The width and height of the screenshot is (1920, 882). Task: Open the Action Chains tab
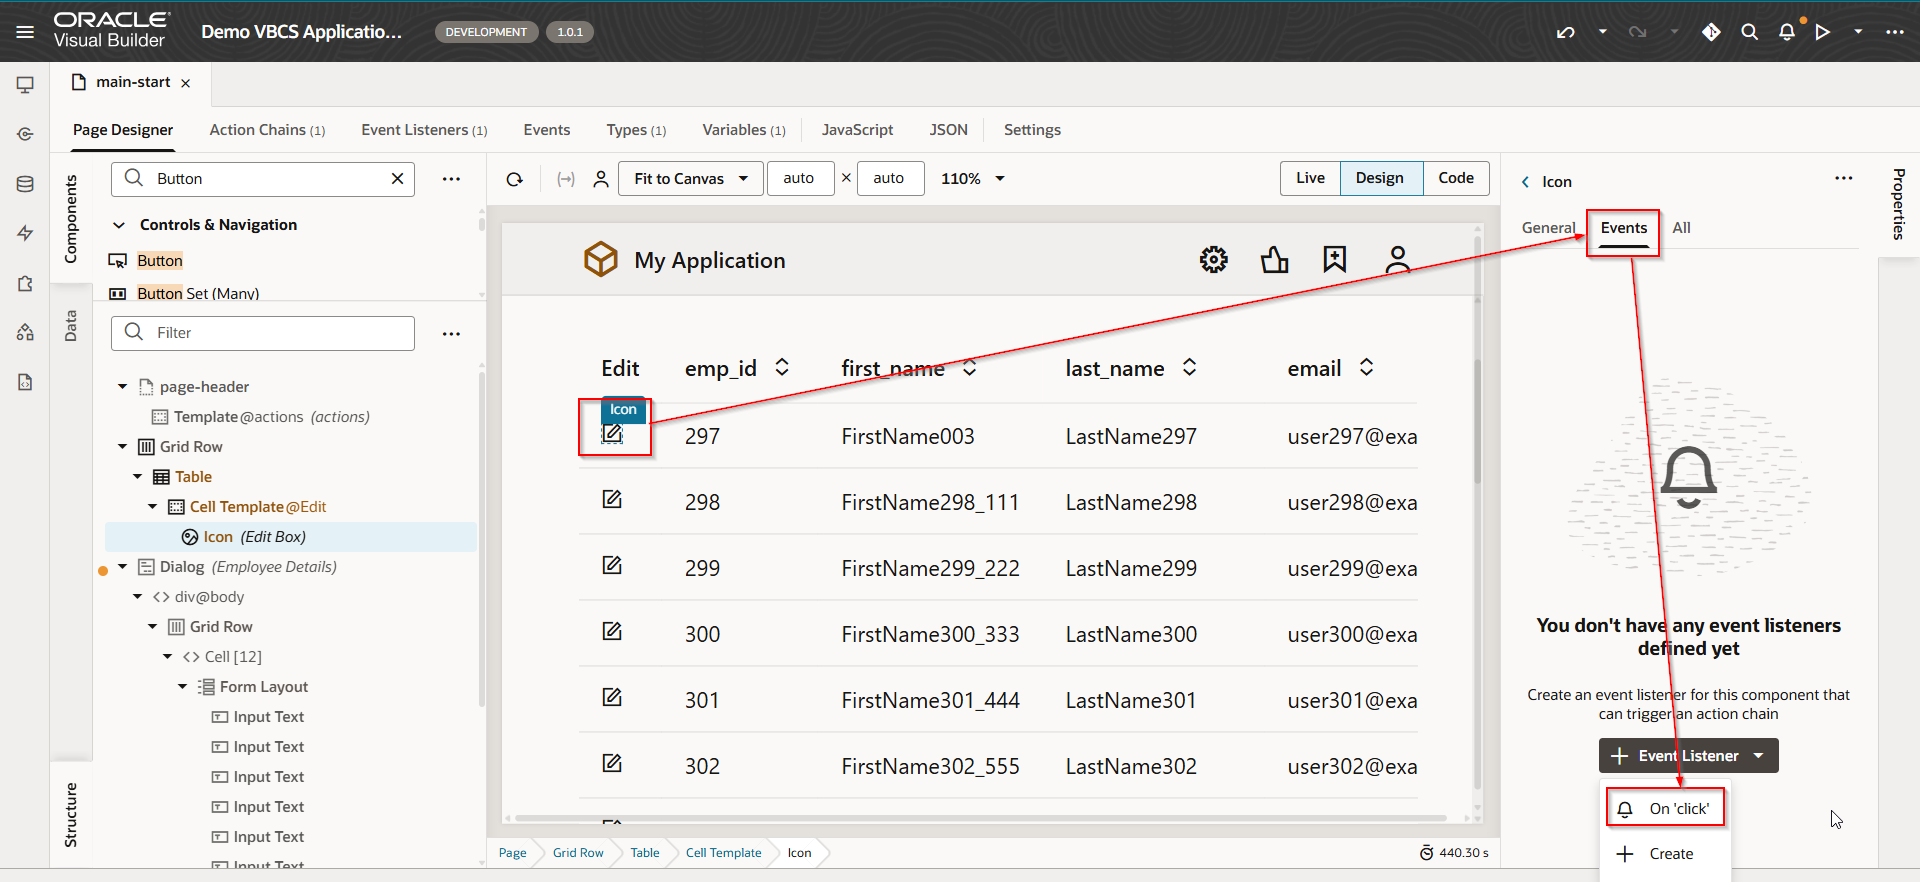[x=266, y=130]
